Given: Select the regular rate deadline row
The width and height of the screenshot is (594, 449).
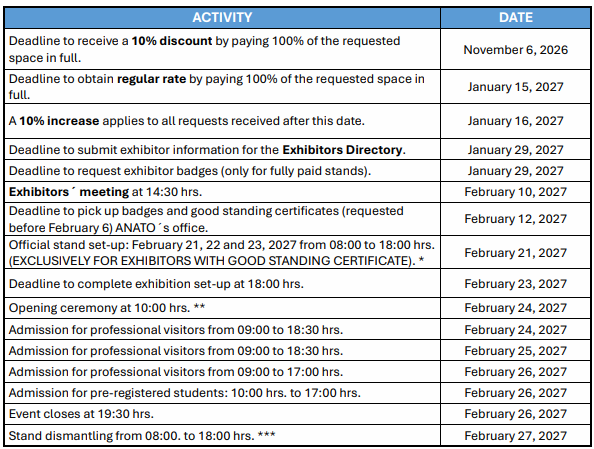Looking at the screenshot, I should click(297, 87).
